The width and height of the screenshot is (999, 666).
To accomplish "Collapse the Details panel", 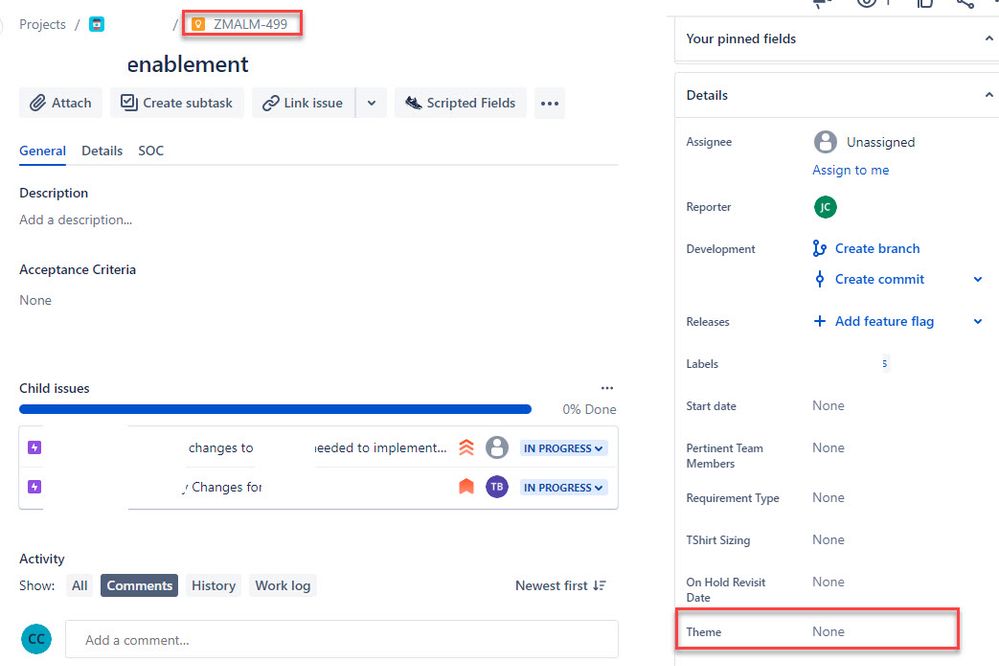I will click(988, 95).
